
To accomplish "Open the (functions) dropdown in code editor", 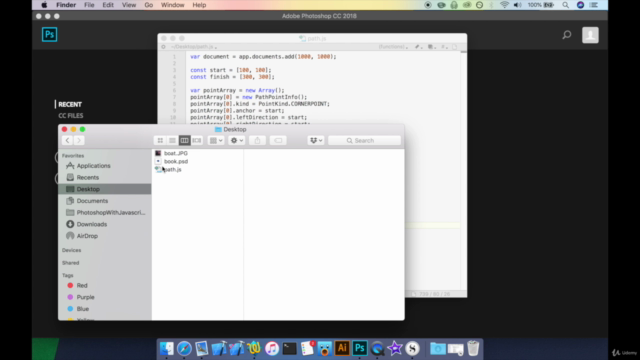I will point(393,47).
